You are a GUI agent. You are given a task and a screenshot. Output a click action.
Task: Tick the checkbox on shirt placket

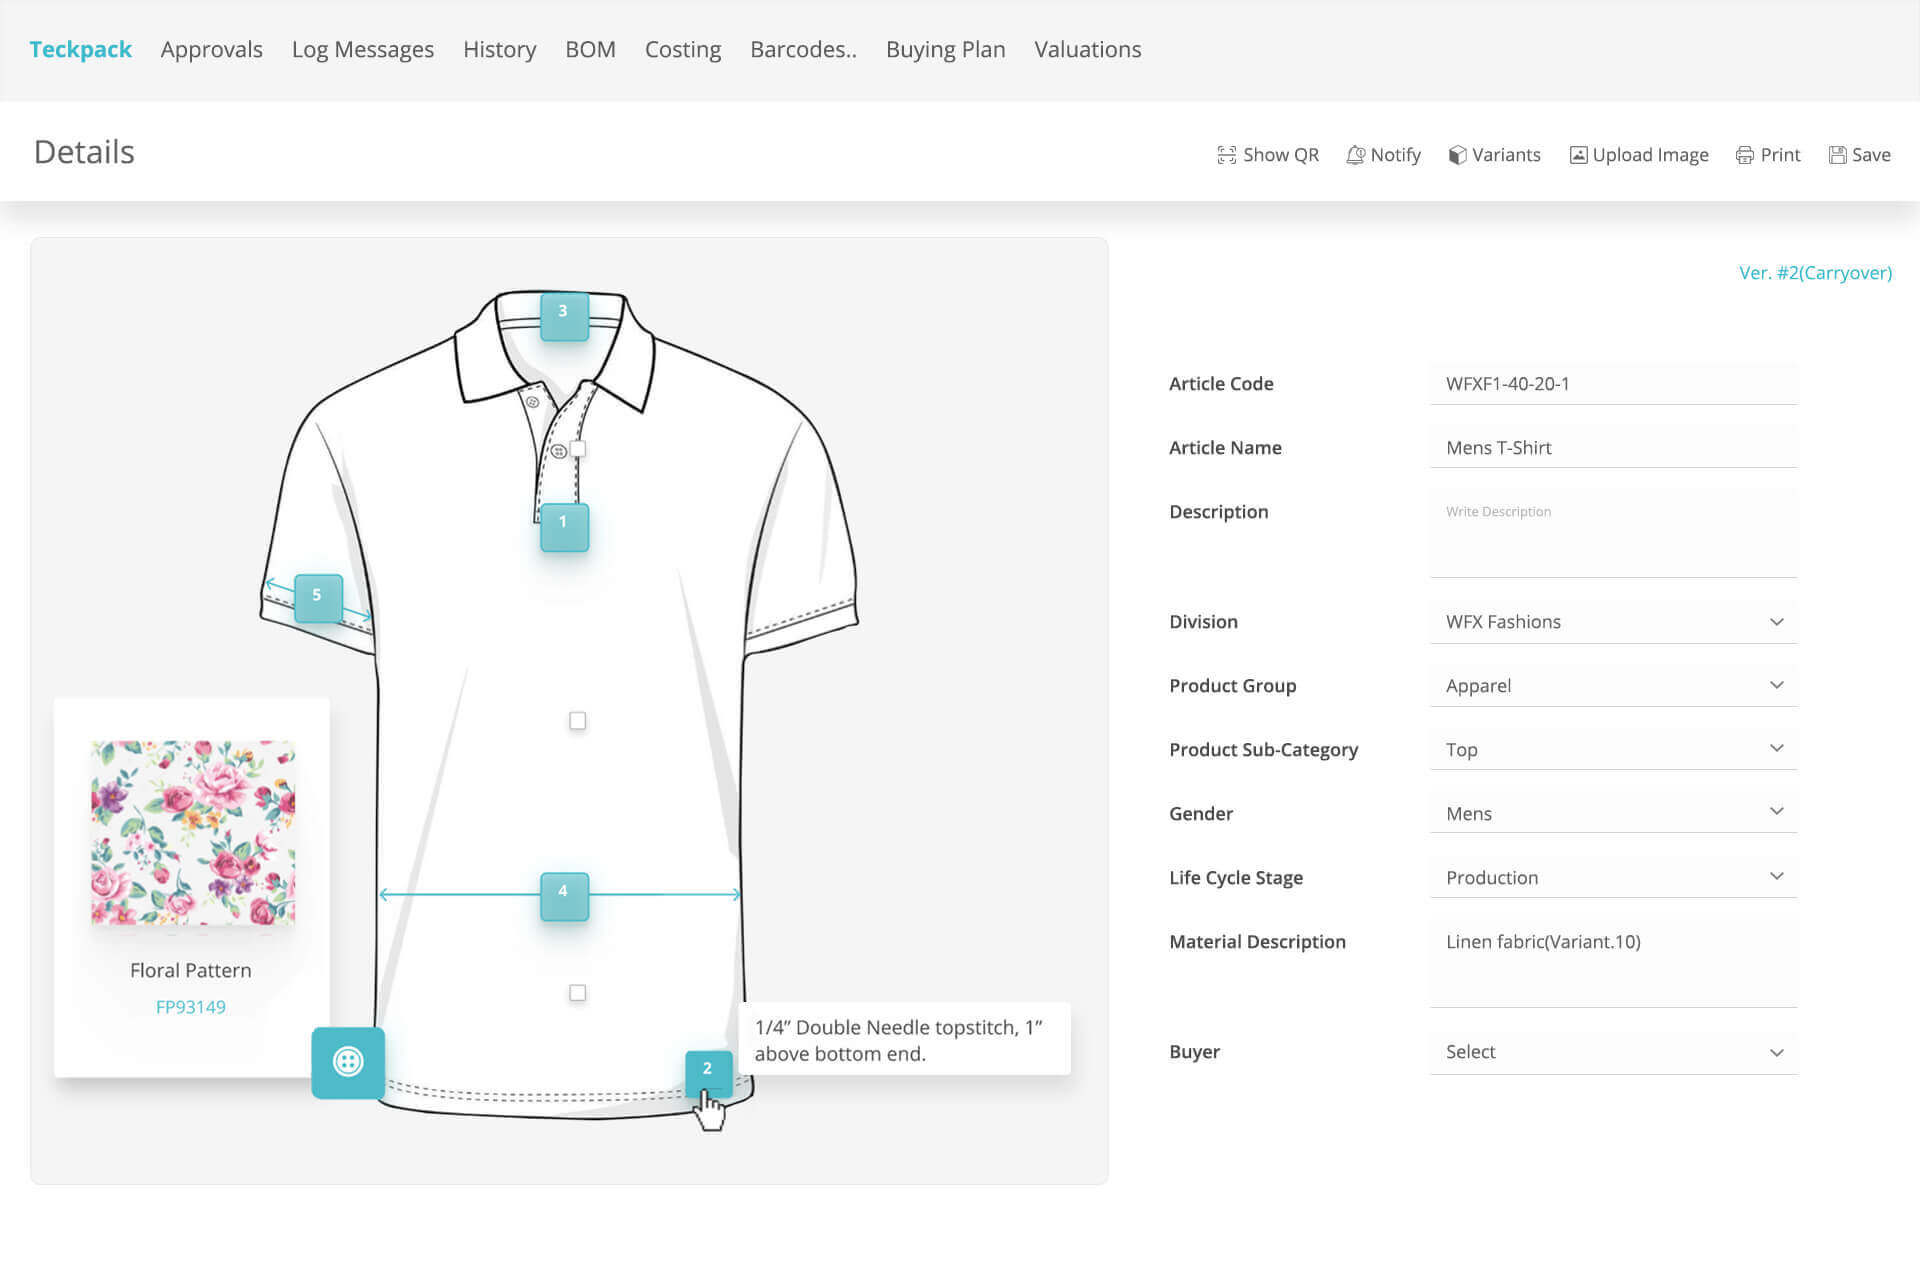578,448
